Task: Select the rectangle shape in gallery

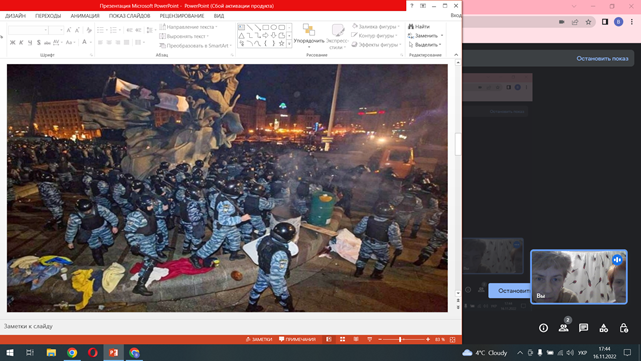Action: pos(266,27)
